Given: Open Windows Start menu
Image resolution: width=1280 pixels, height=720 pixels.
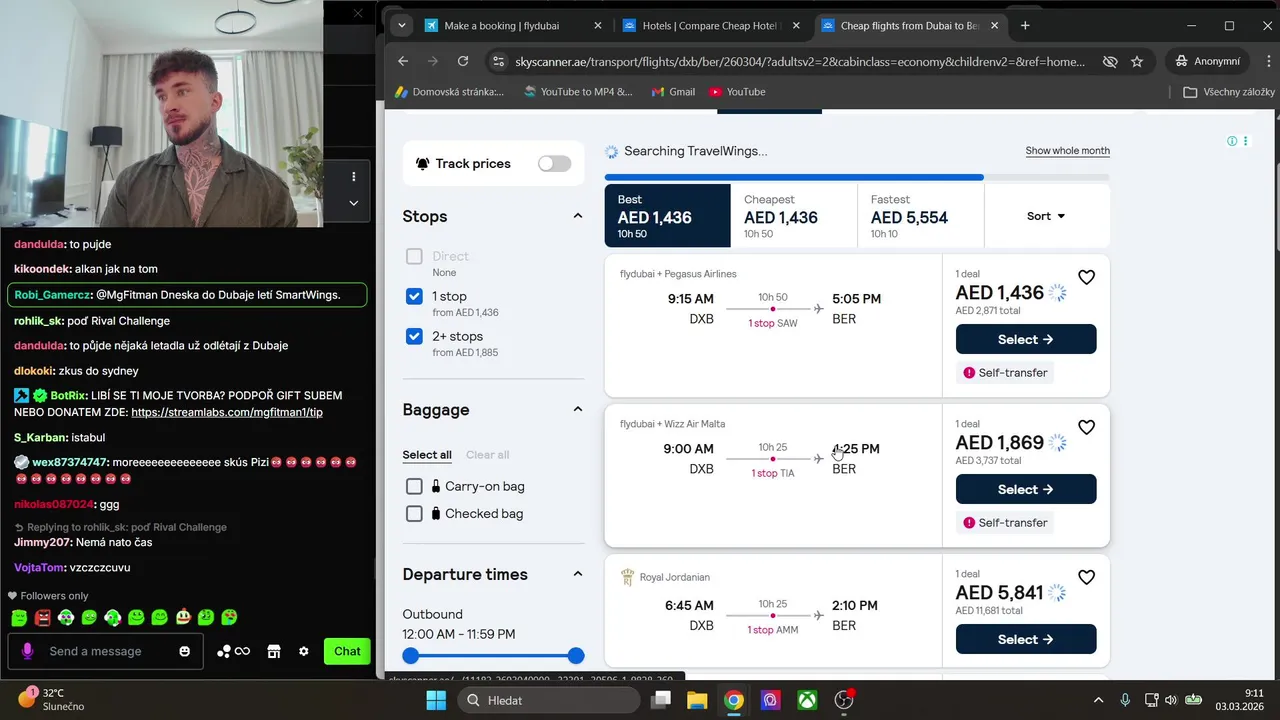Looking at the screenshot, I should [436, 700].
